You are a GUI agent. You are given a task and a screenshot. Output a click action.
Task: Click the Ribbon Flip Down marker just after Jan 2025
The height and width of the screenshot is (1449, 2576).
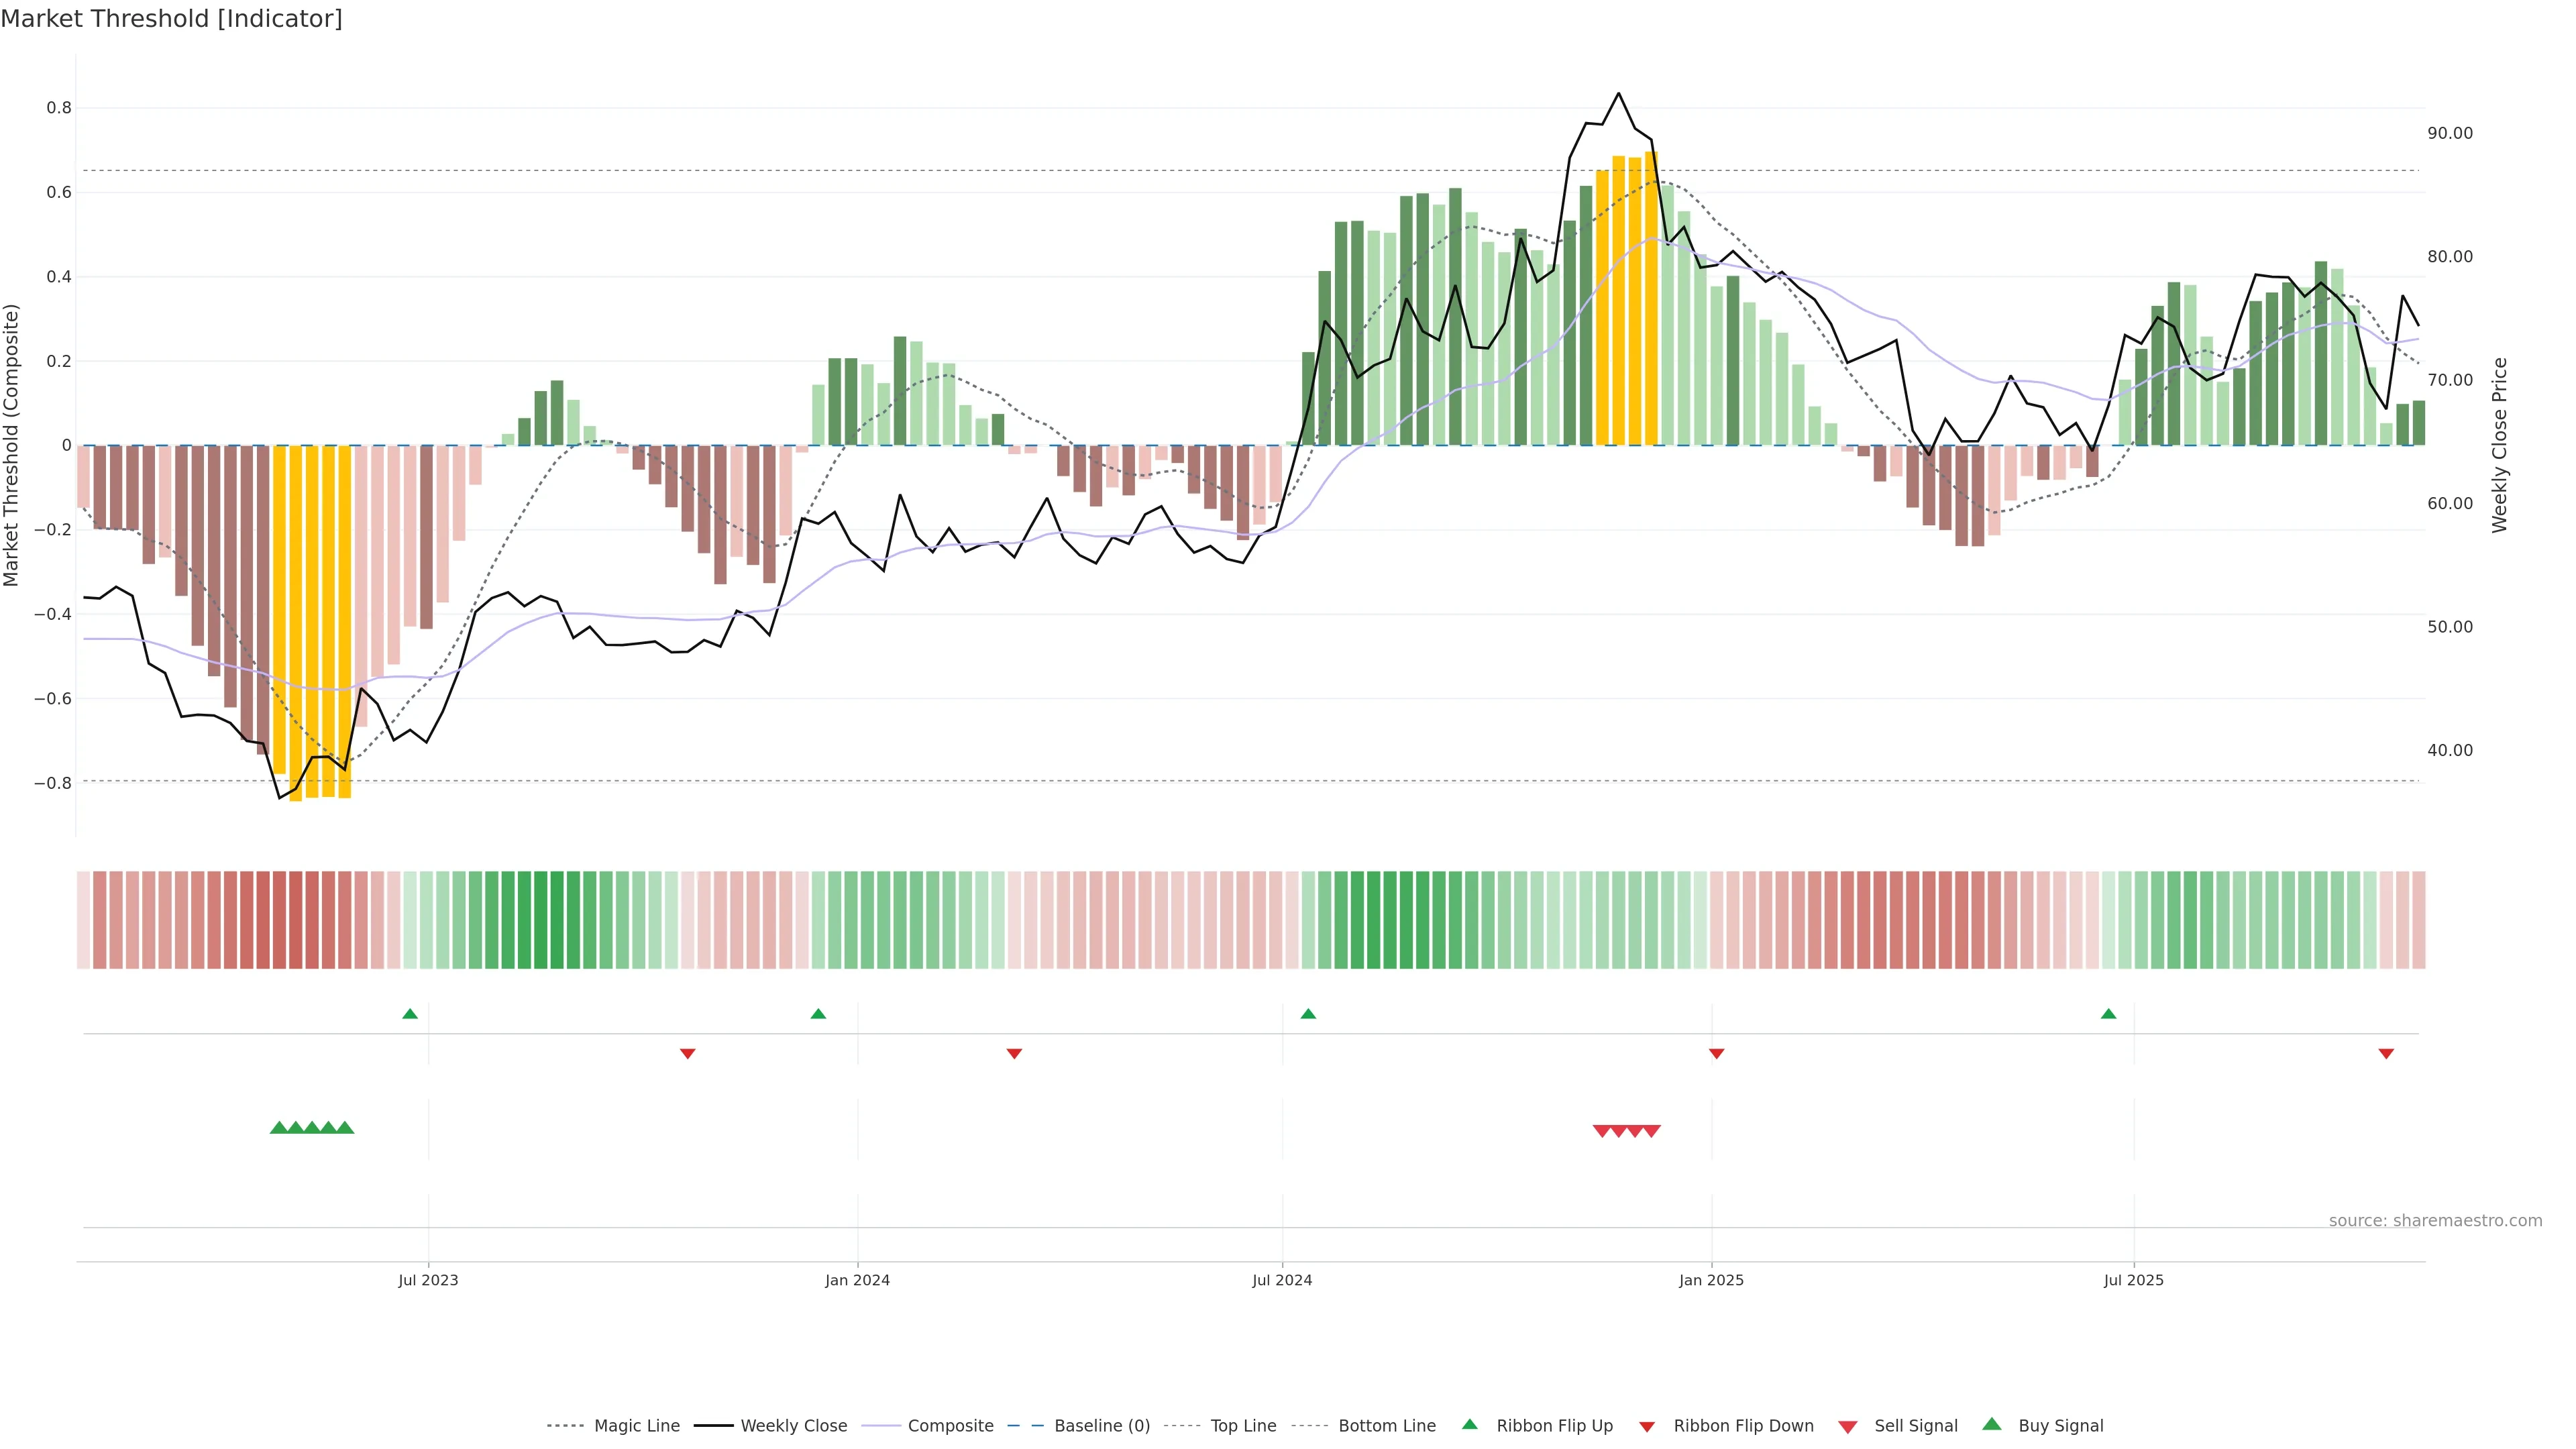click(x=1717, y=1053)
